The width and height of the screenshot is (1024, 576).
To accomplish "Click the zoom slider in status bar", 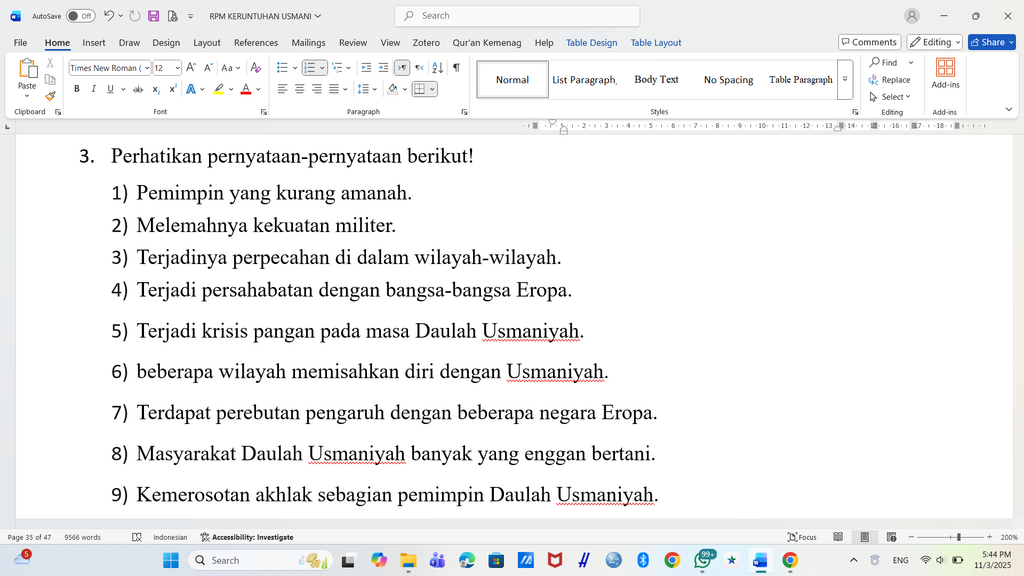I will pyautogui.click(x=950, y=537).
